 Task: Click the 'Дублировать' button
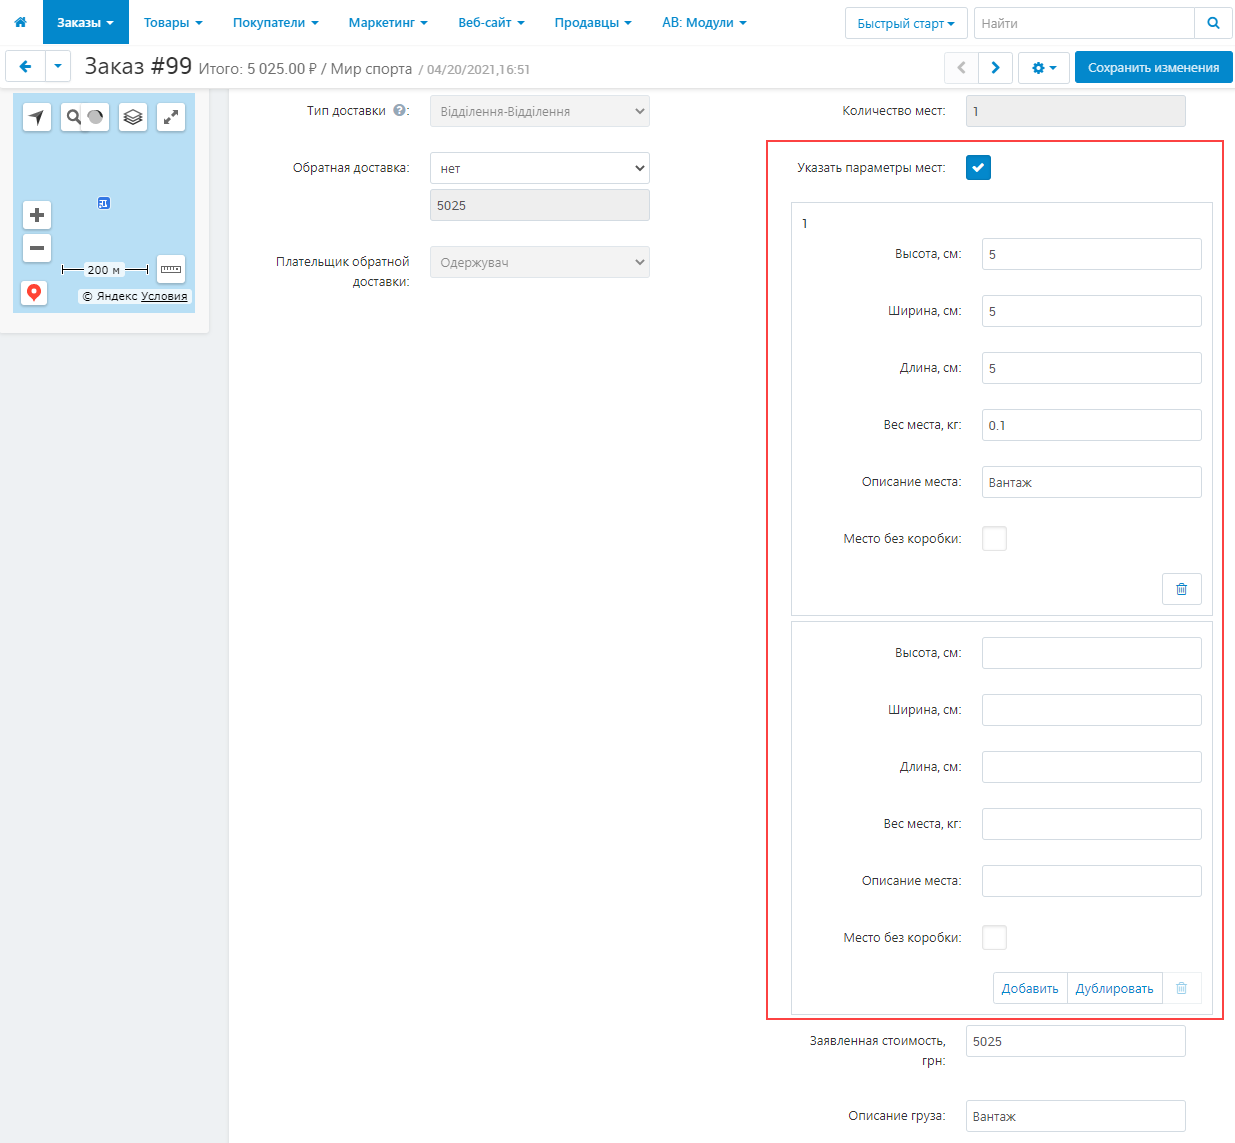[x=1114, y=988]
